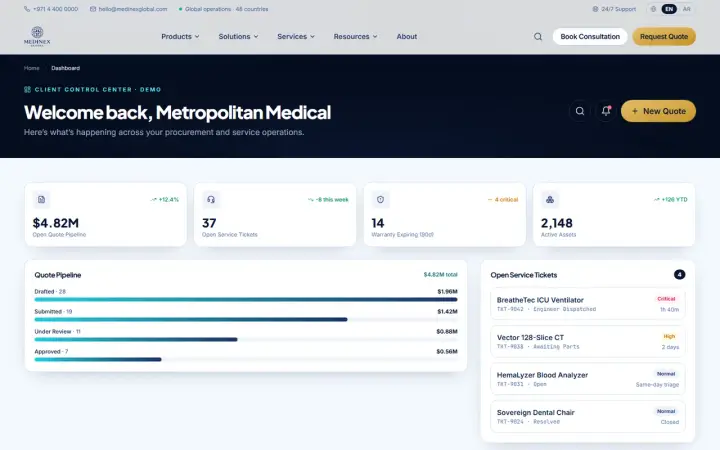The image size is (720, 450).
Task: Expand the Products menu
Action: (x=180, y=36)
